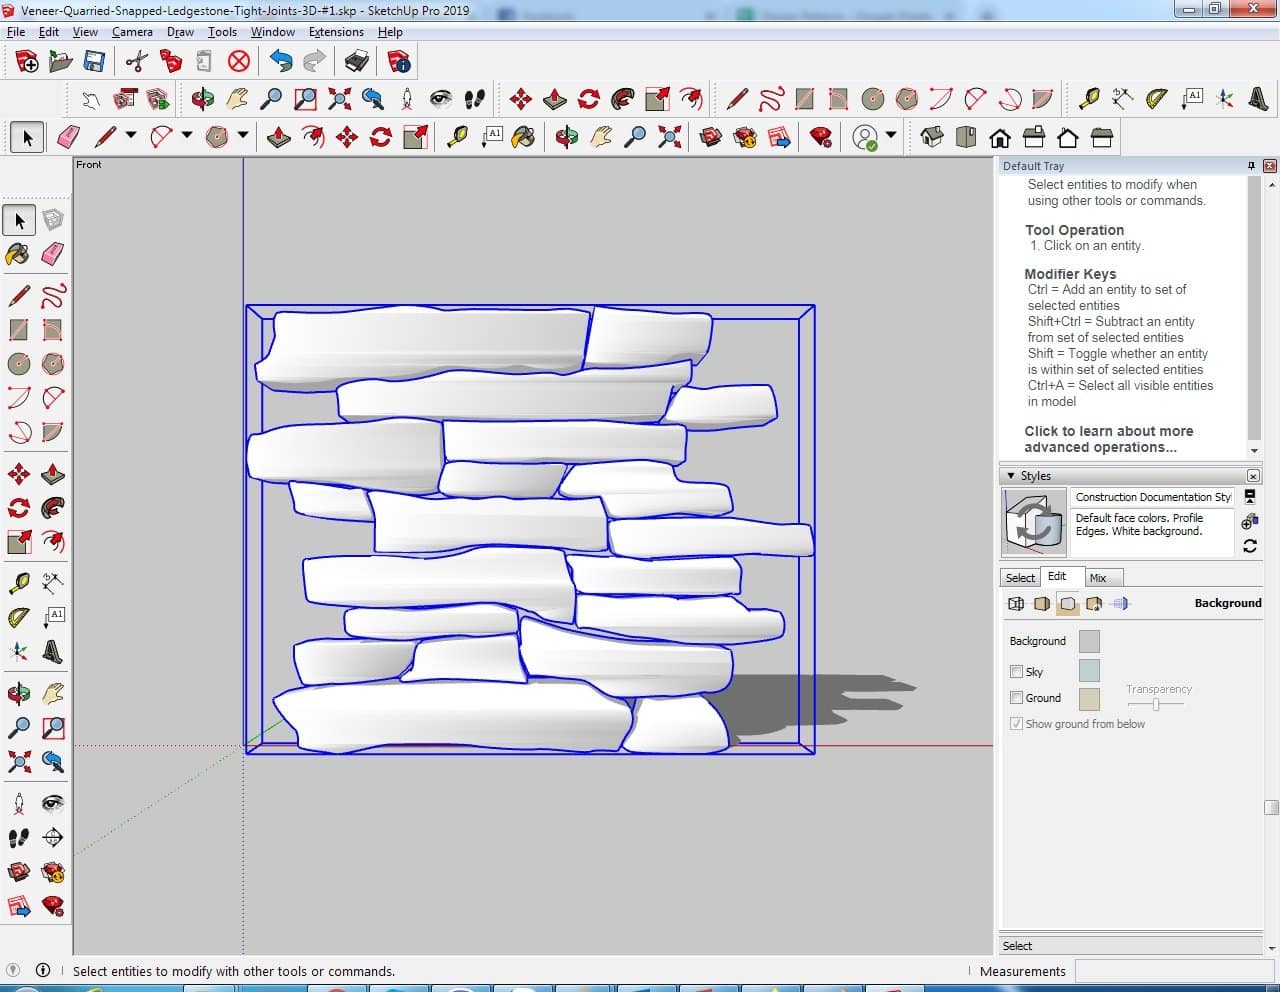Select the Eraser tool in left toolbar
Screen dimensions: 1280x992
tap(53, 254)
